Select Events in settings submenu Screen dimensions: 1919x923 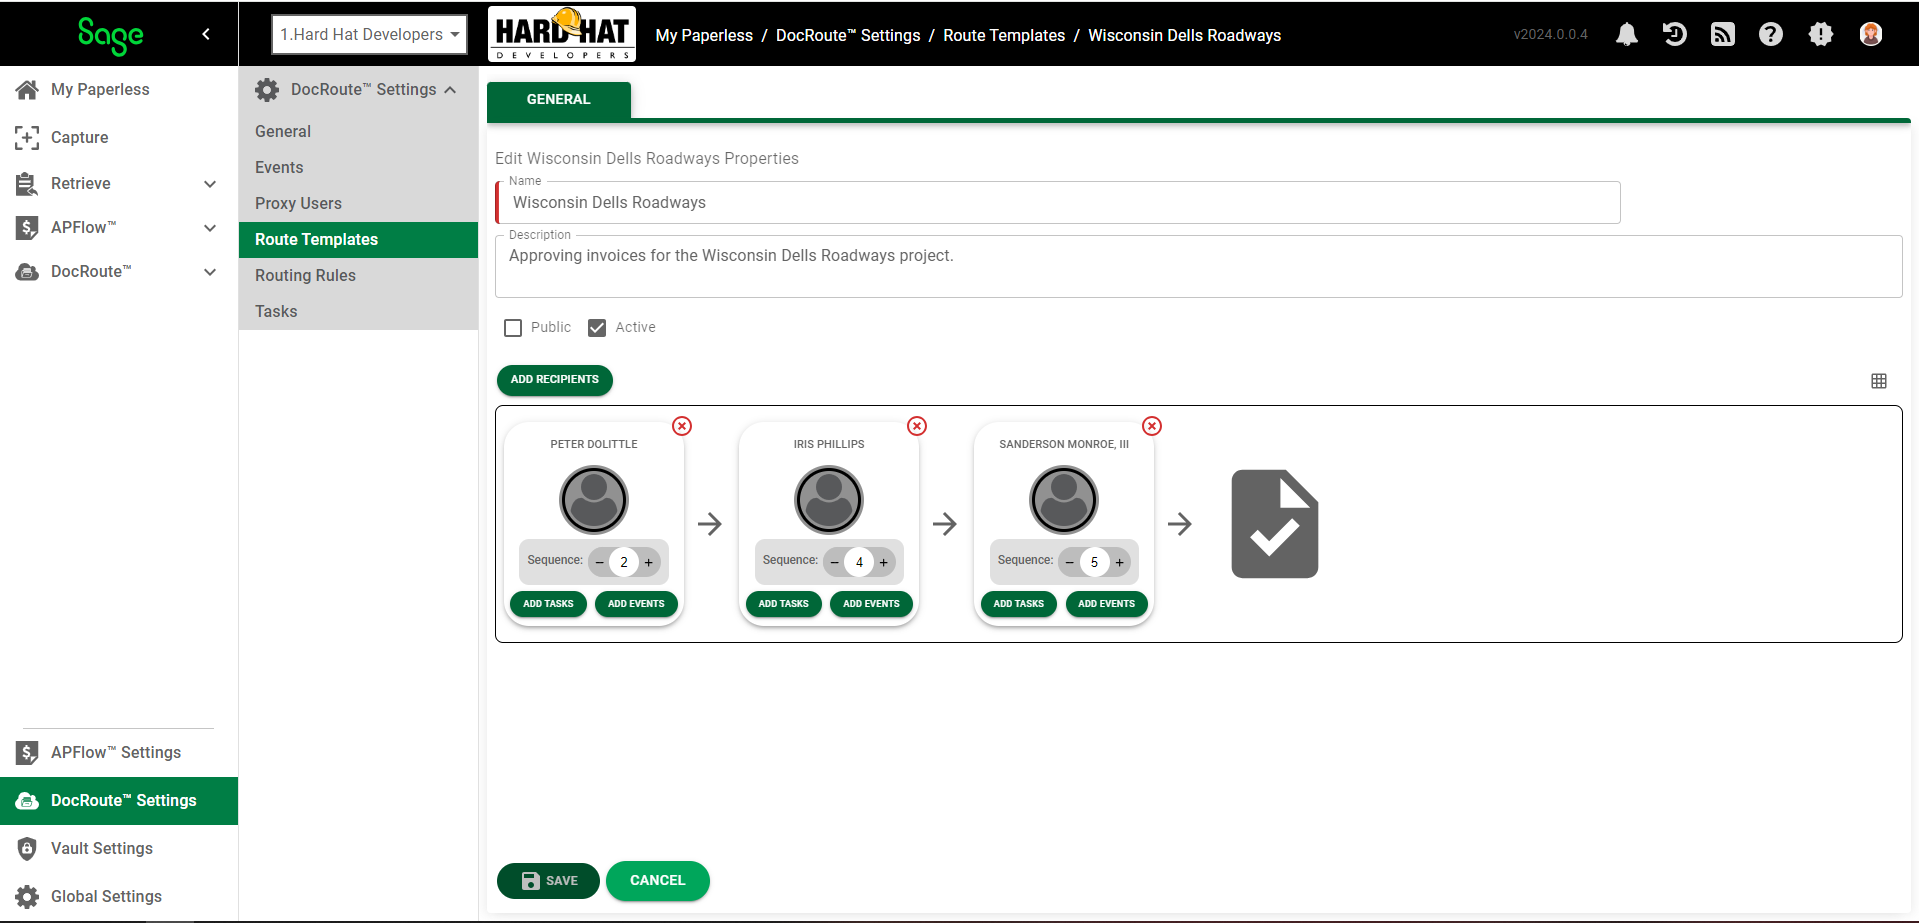click(x=358, y=168)
